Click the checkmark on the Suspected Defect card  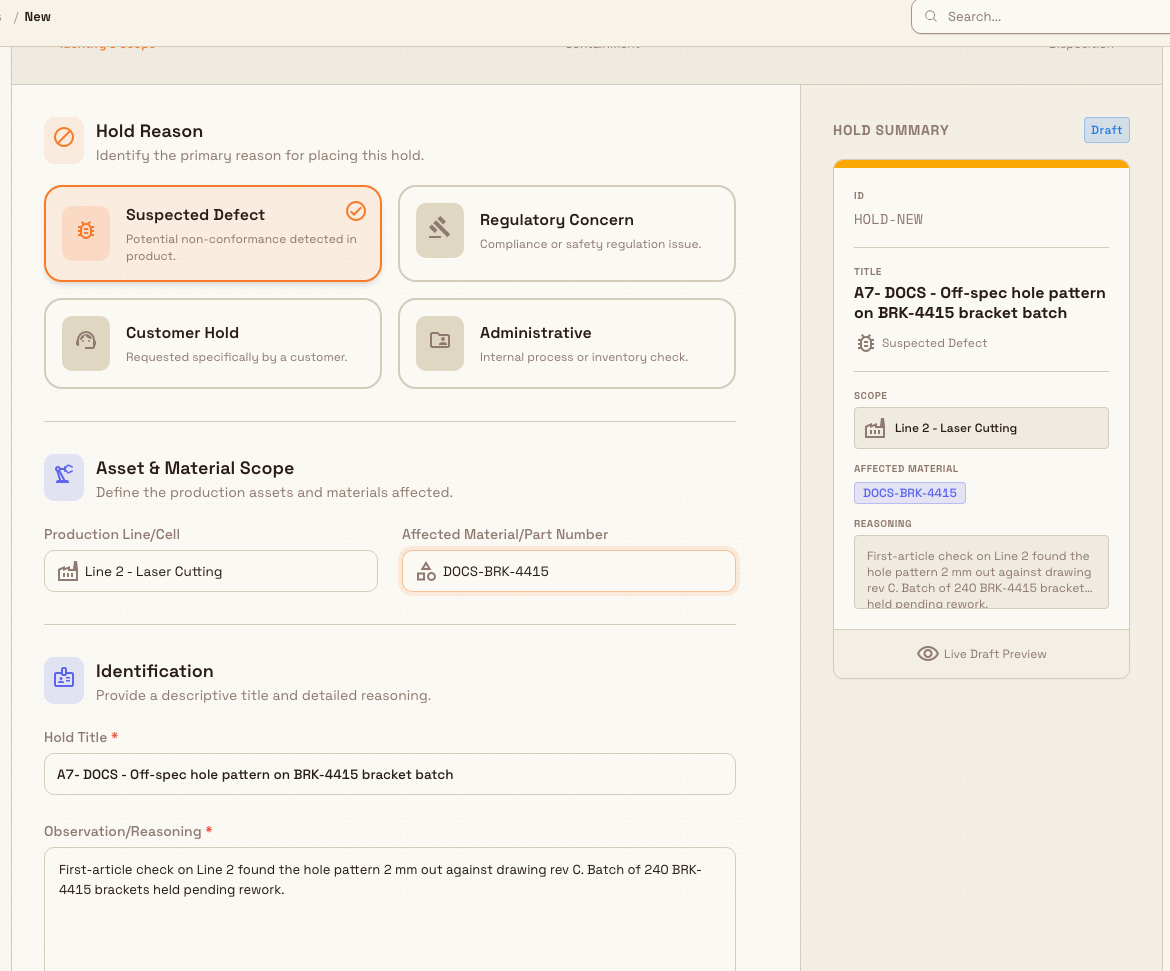coord(356,211)
